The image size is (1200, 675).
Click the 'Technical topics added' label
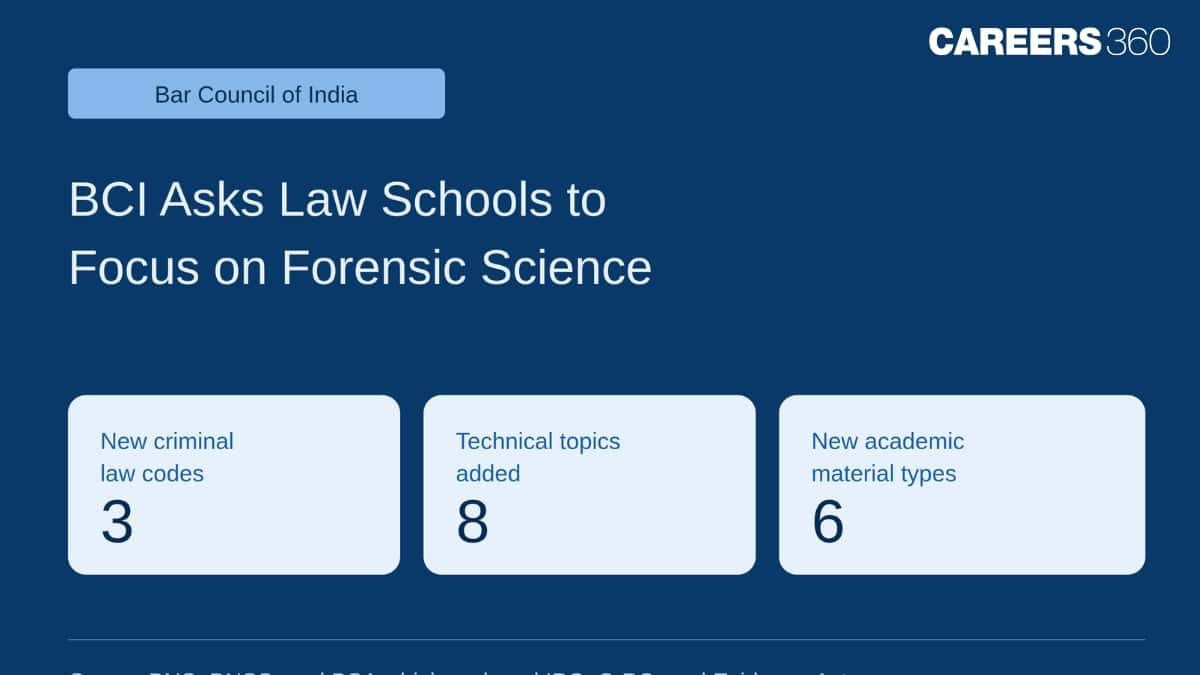point(538,457)
